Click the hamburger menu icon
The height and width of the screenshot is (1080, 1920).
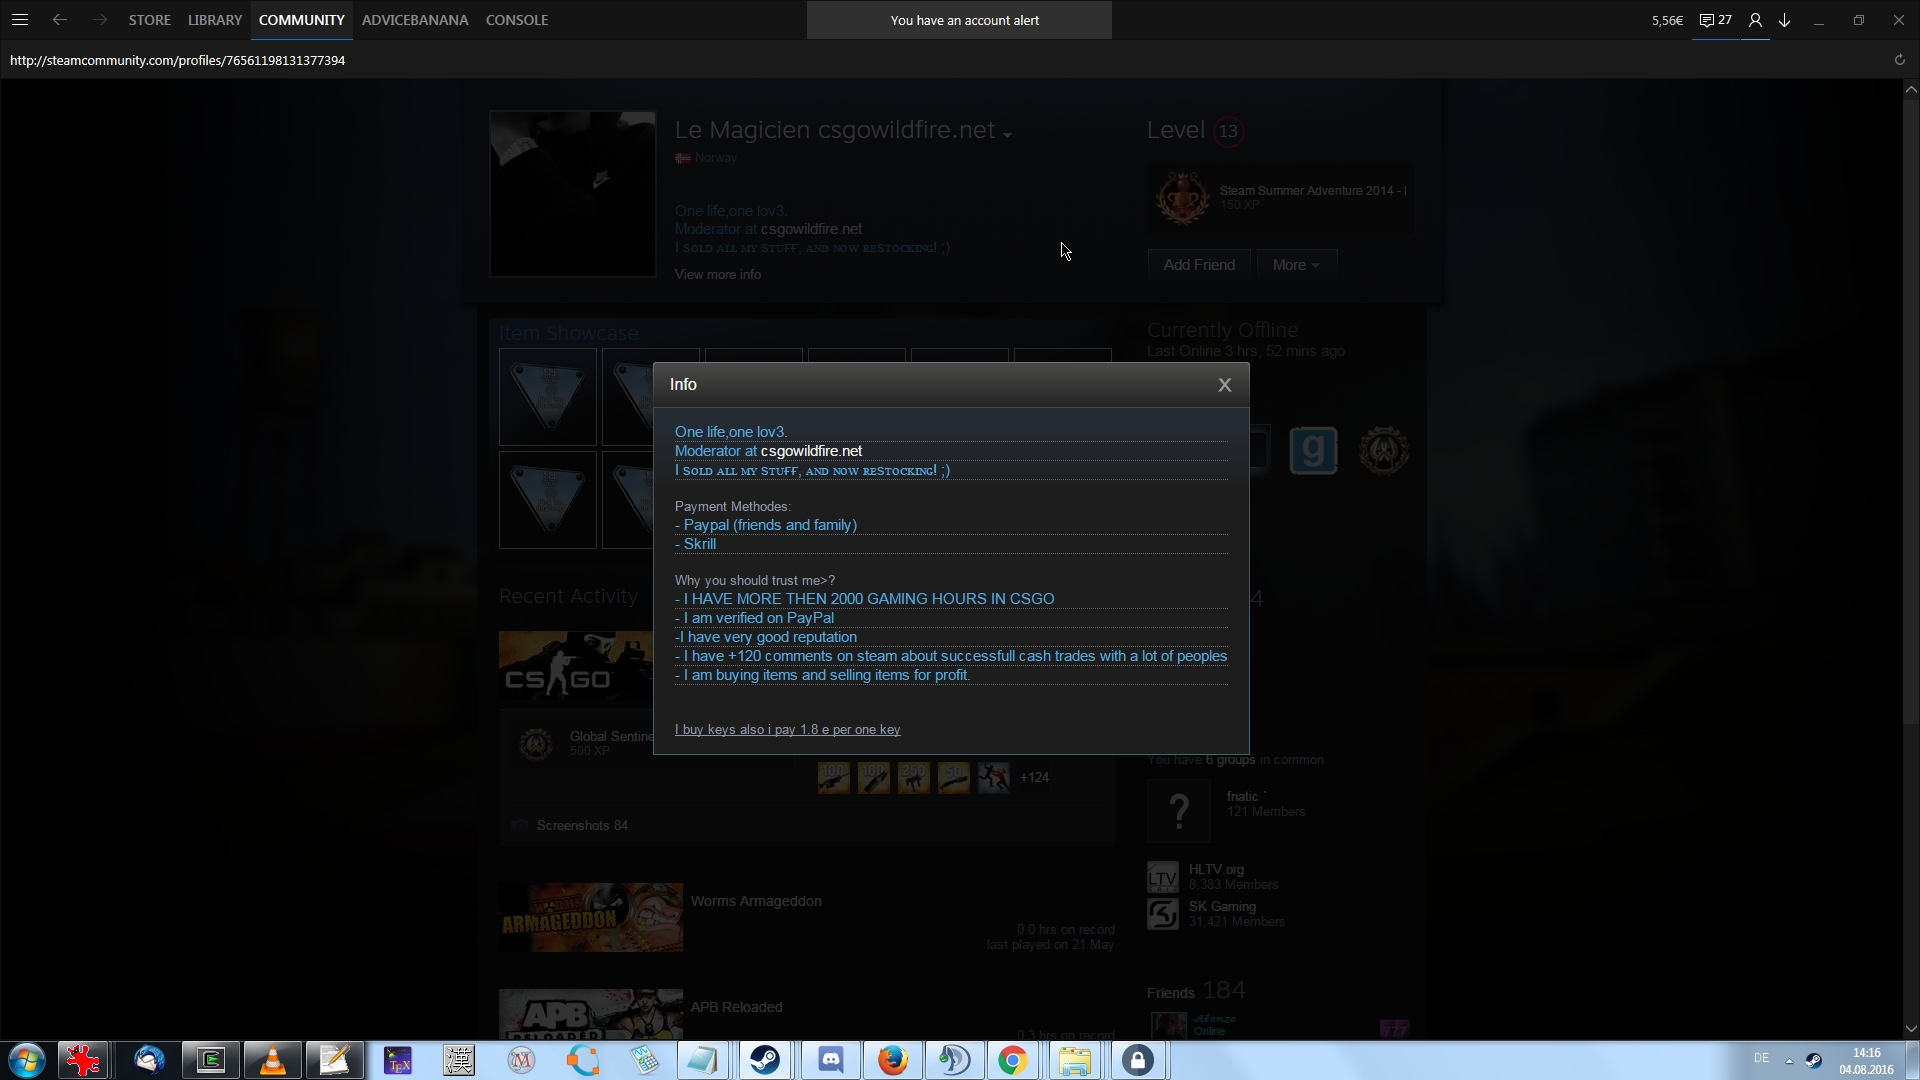point(20,20)
